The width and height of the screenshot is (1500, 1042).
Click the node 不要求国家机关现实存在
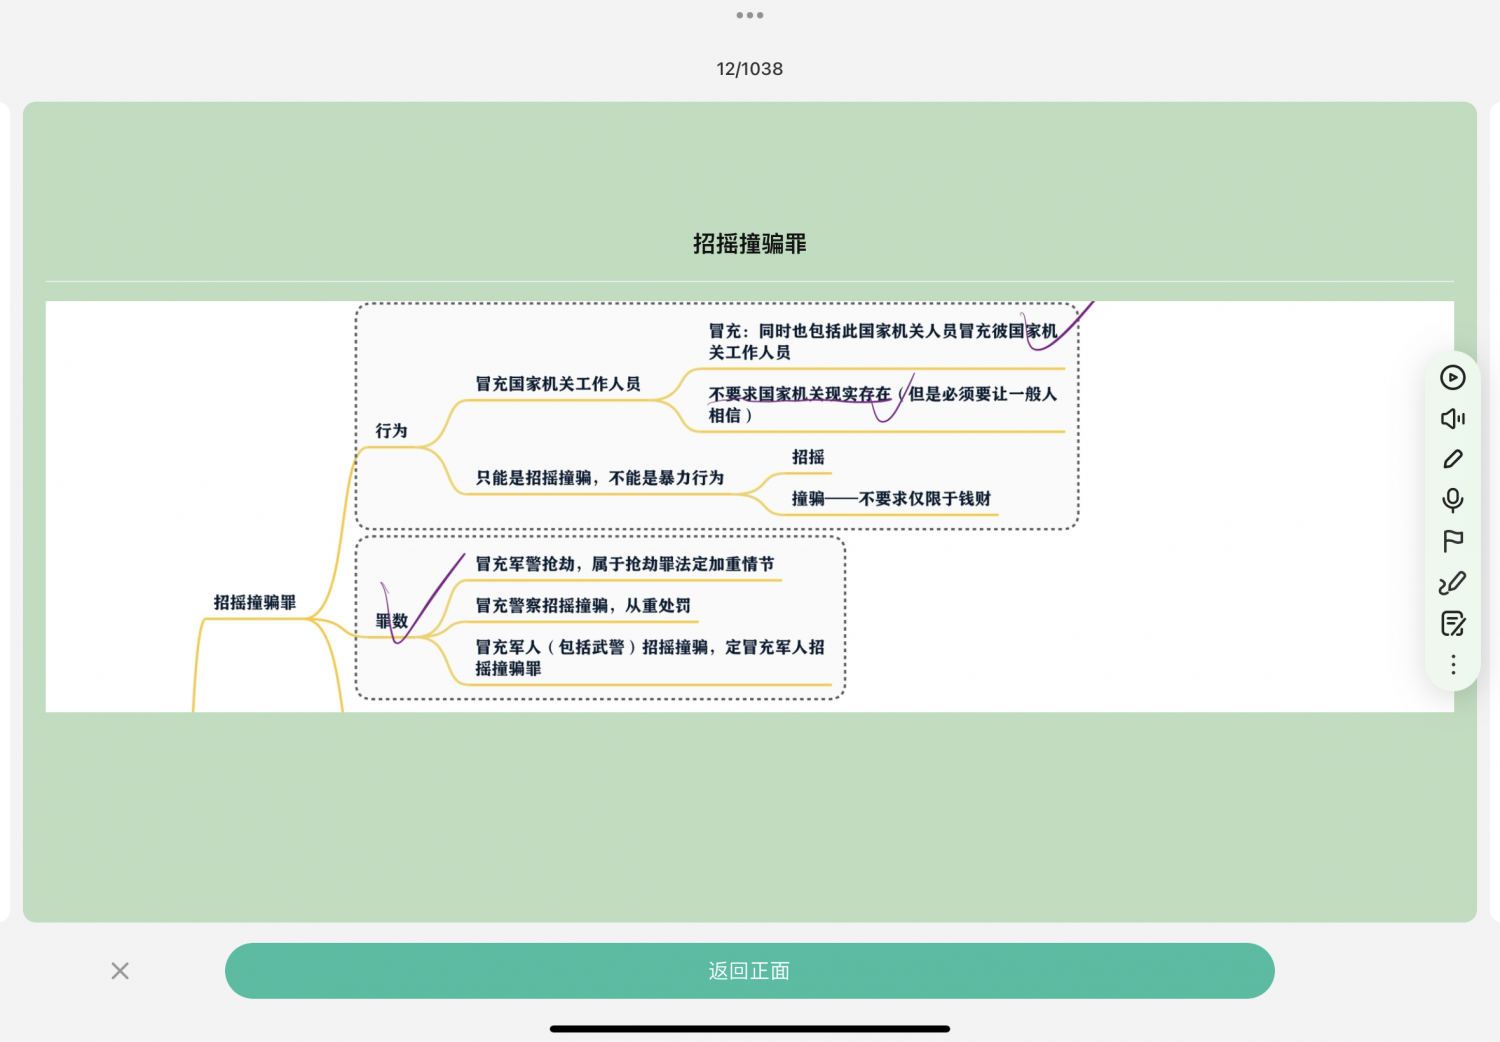[x=882, y=404]
